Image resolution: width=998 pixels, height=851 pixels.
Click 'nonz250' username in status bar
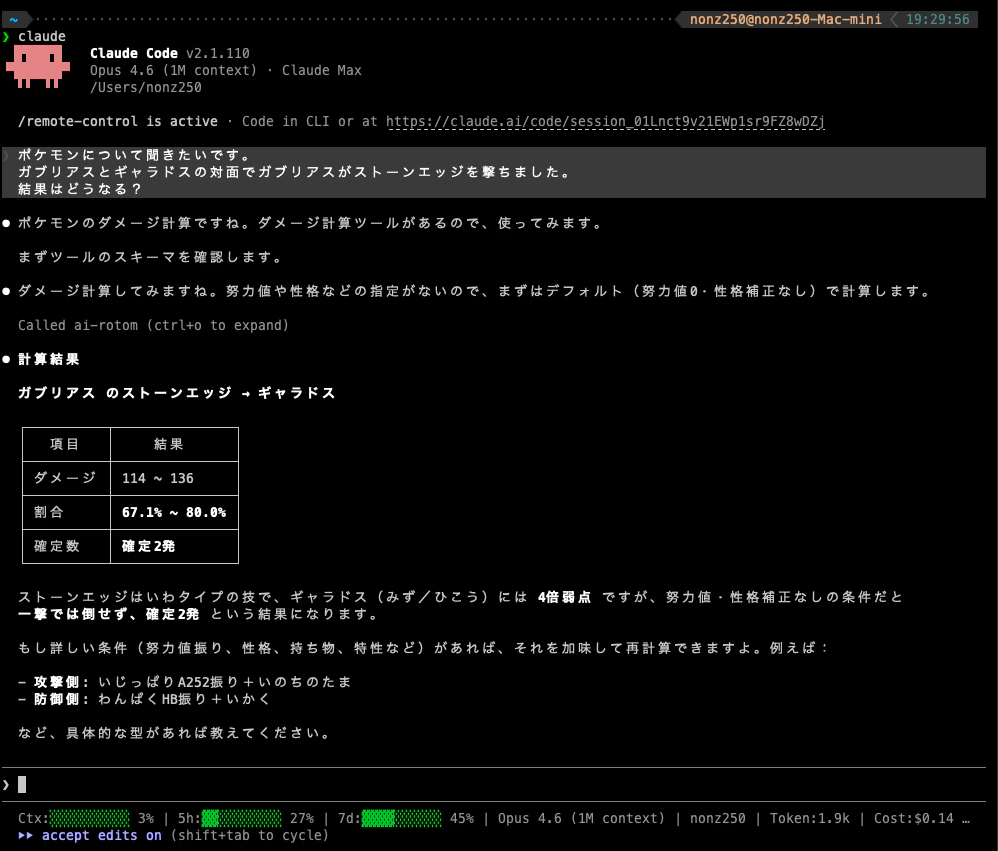tap(718, 818)
